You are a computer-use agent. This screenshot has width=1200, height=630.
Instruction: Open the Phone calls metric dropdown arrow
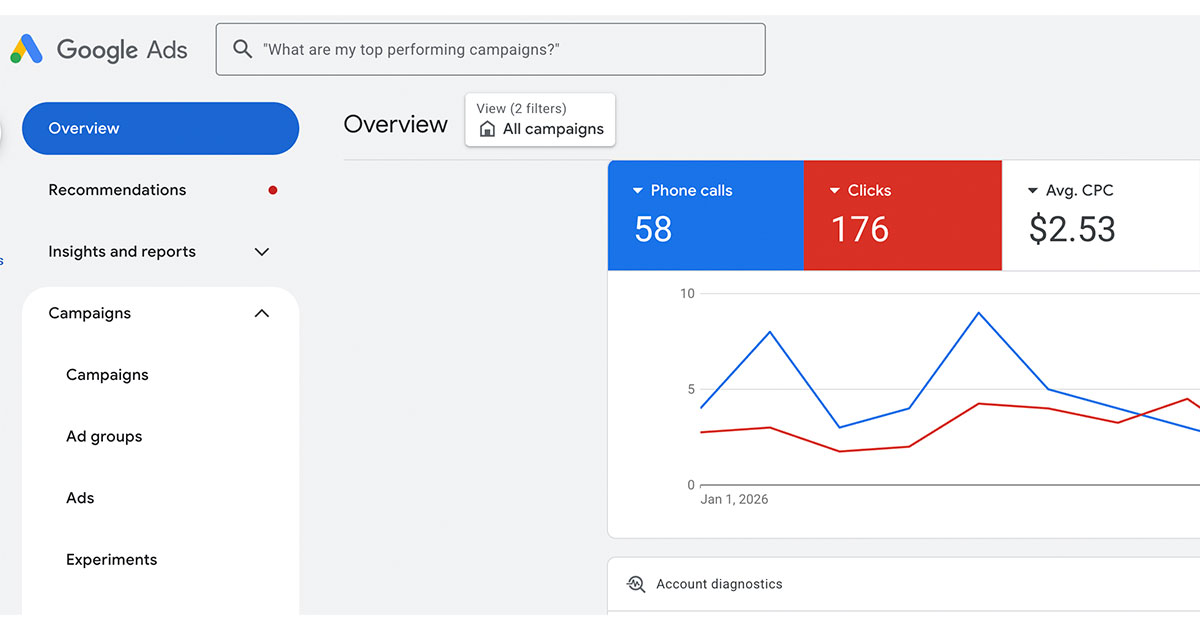point(638,189)
